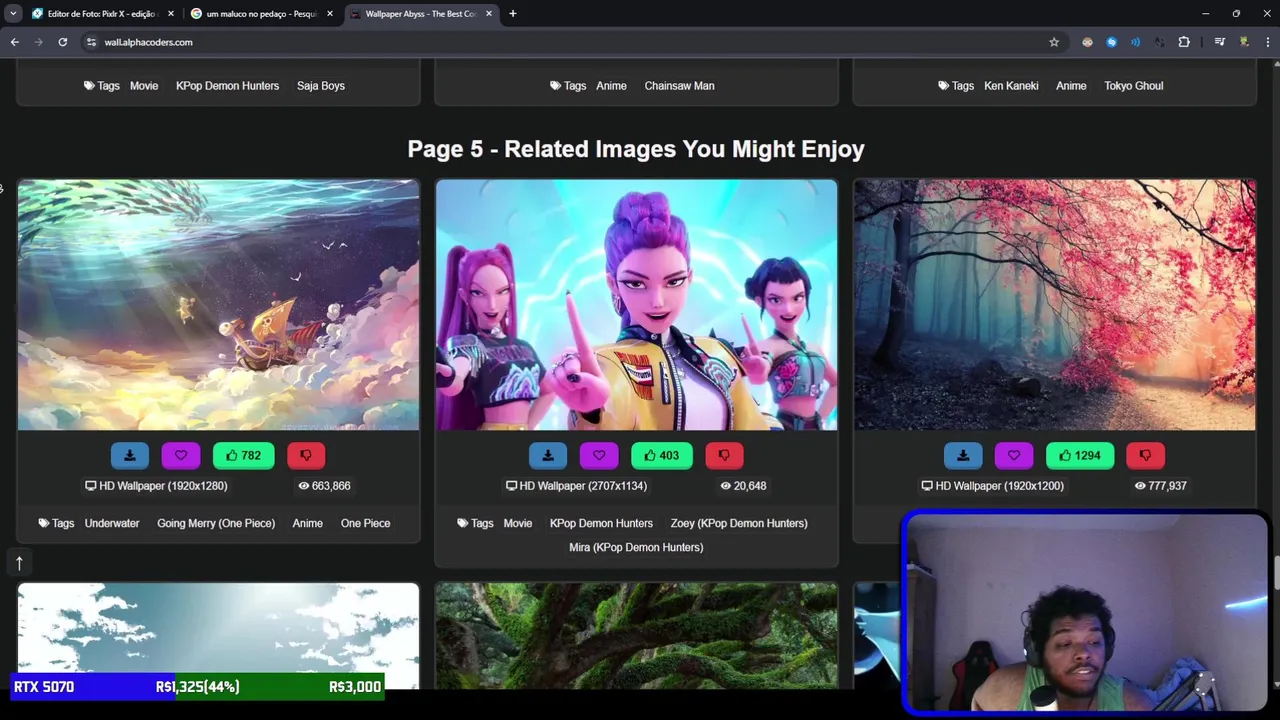1280x720 pixels.
Task: Click HD Wallpaper (1920x1200) resolution text
Action: [x=992, y=486]
